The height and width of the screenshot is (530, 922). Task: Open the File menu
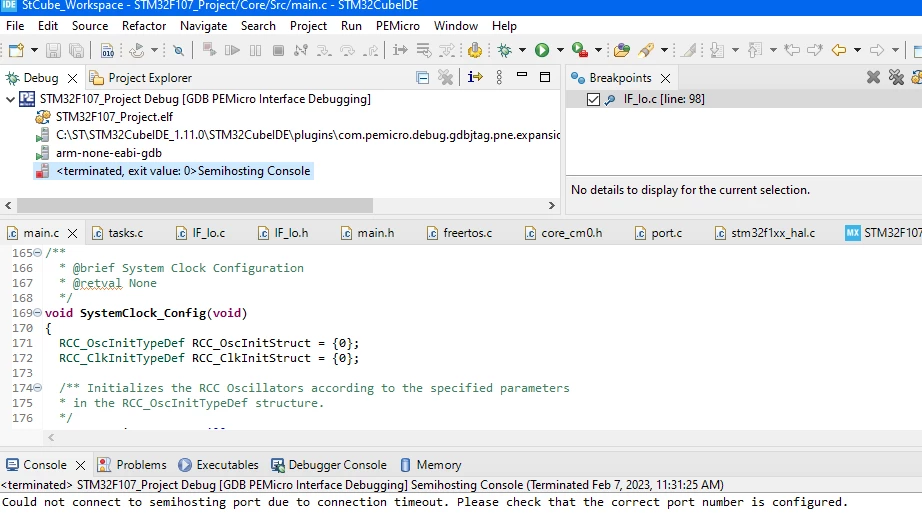click(15, 26)
